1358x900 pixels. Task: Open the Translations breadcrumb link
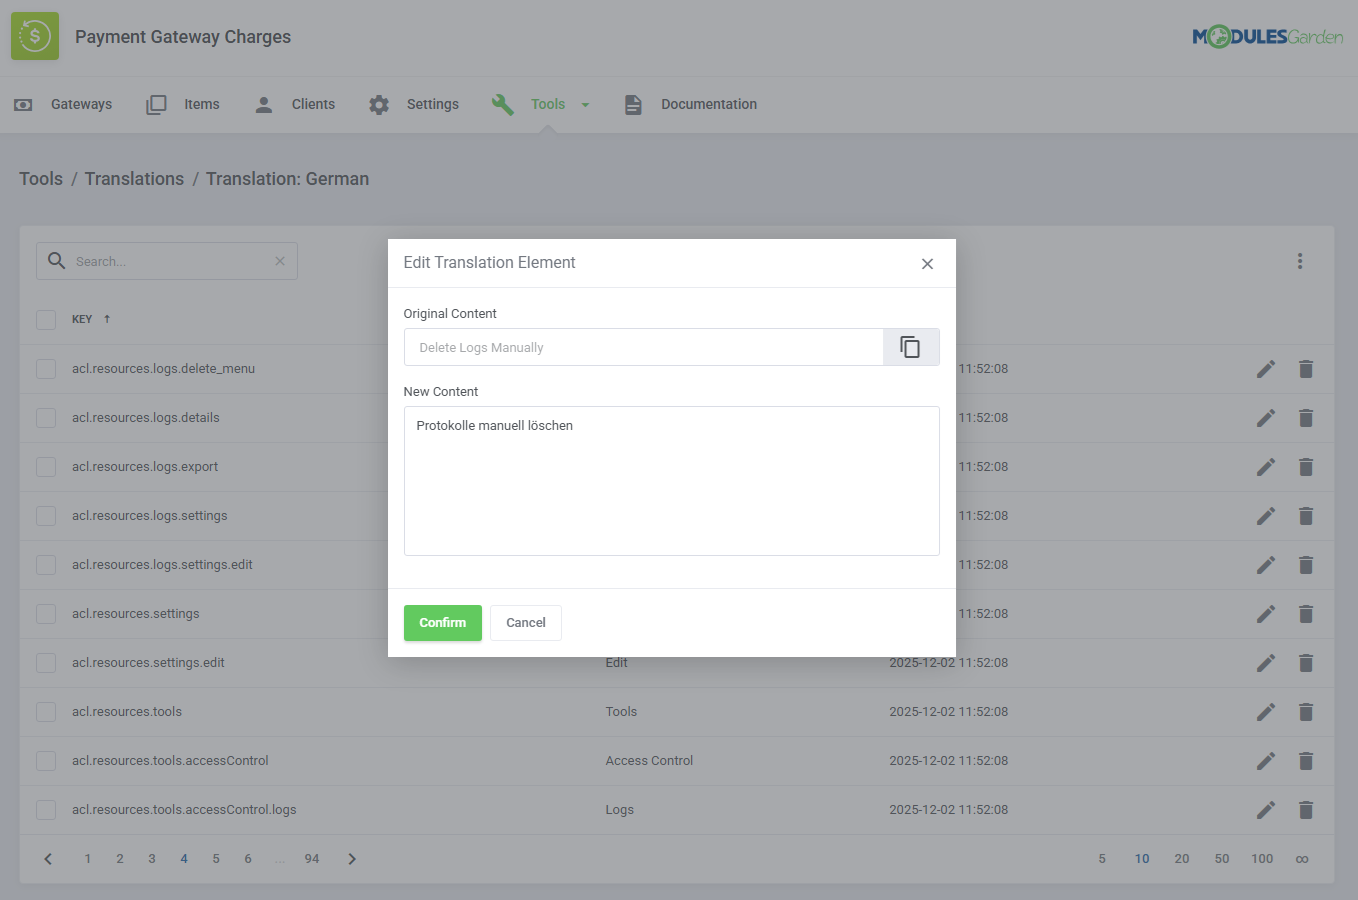point(134,178)
